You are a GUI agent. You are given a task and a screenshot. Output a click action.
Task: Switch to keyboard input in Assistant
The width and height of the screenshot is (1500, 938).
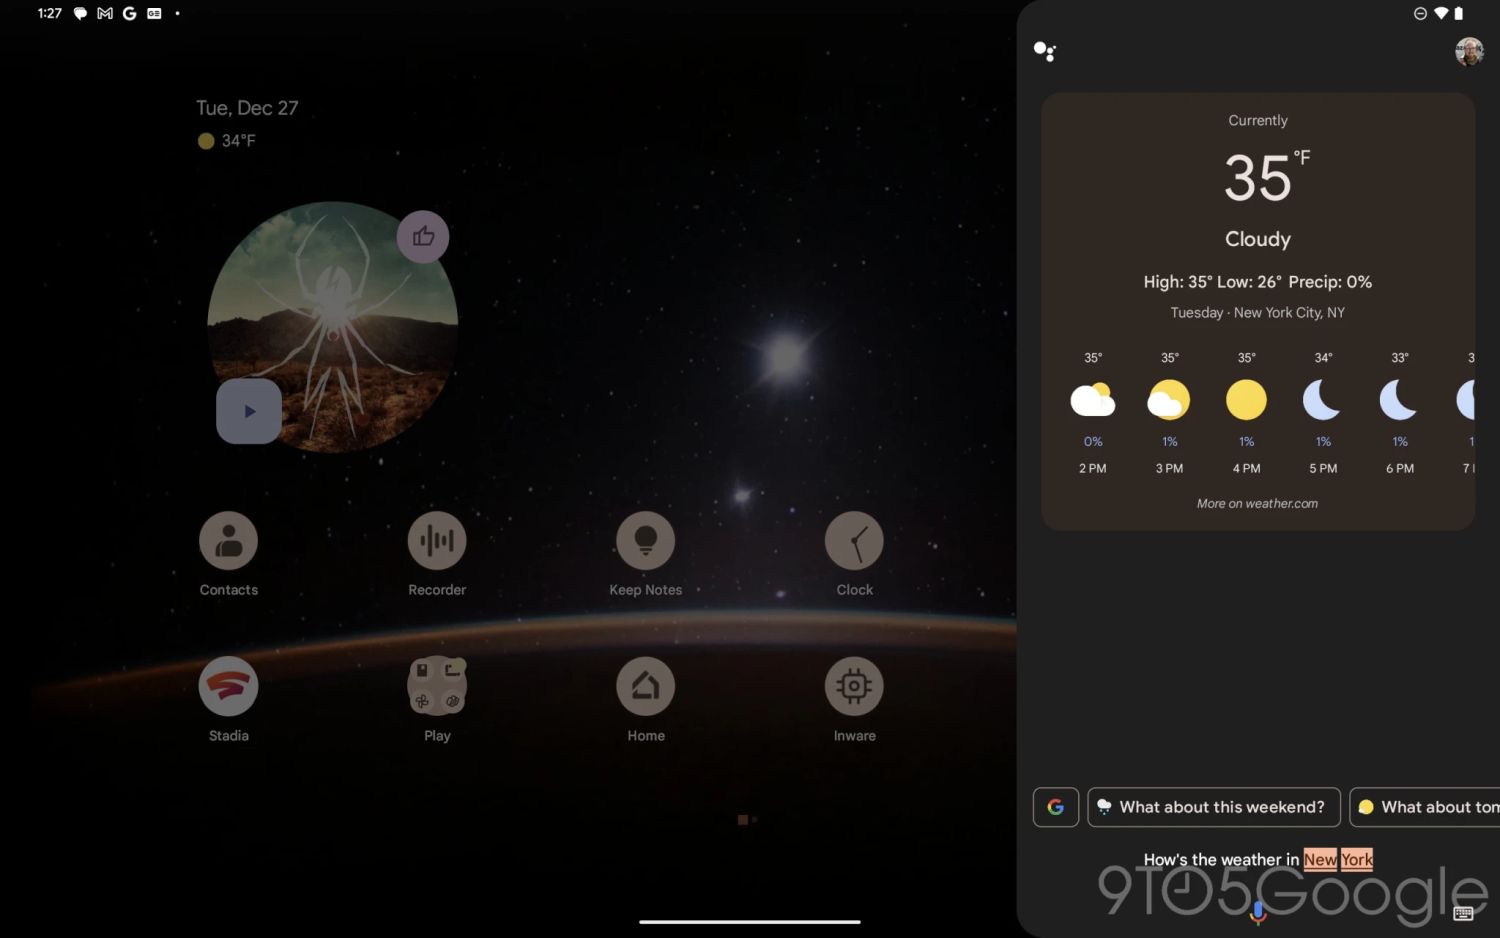[1463, 912]
